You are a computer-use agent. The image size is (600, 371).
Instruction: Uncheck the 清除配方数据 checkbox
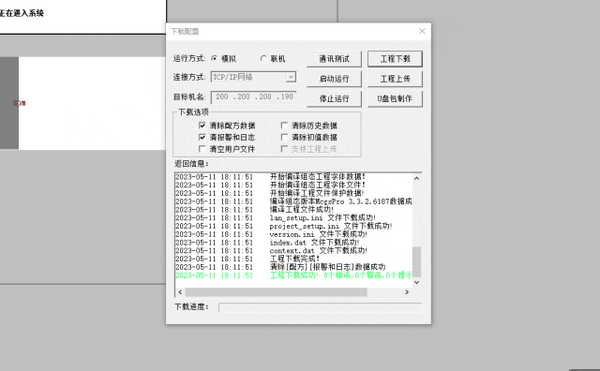point(202,125)
